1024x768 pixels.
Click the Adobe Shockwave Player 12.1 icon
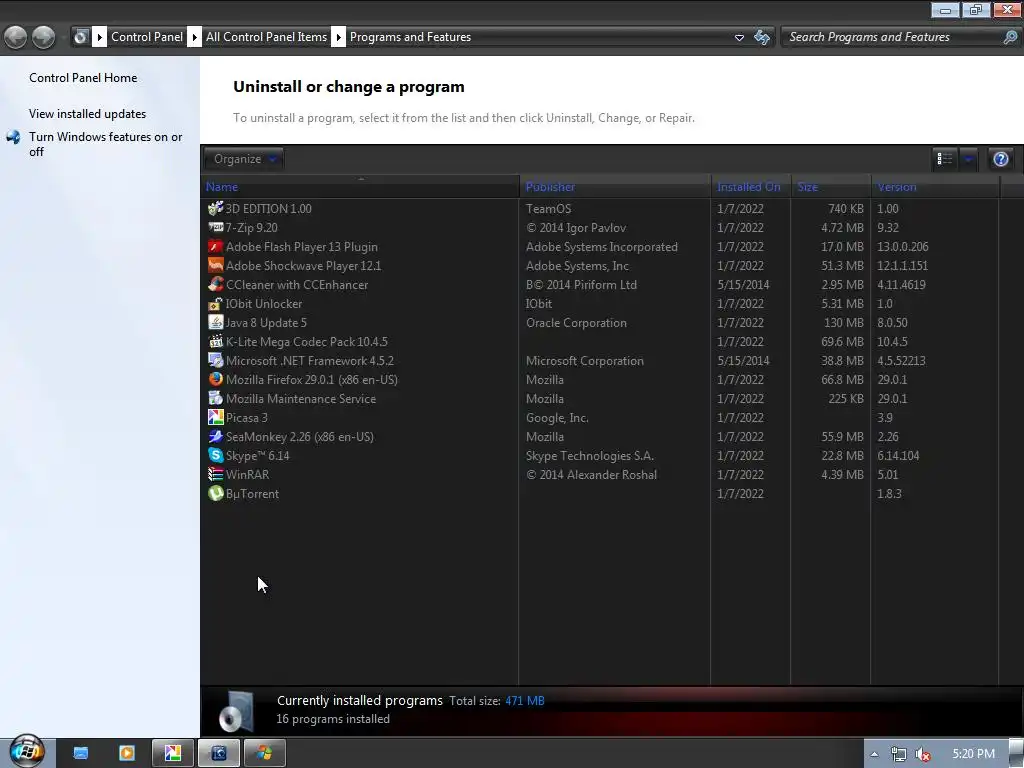tap(216, 265)
